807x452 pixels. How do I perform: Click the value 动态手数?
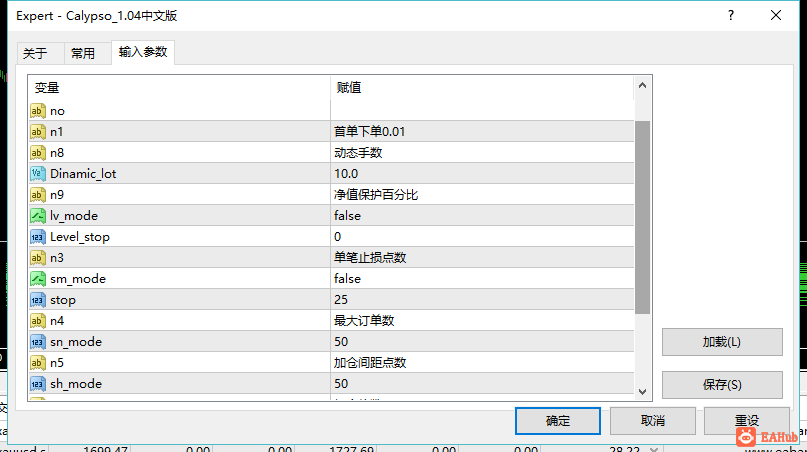click(x=358, y=153)
